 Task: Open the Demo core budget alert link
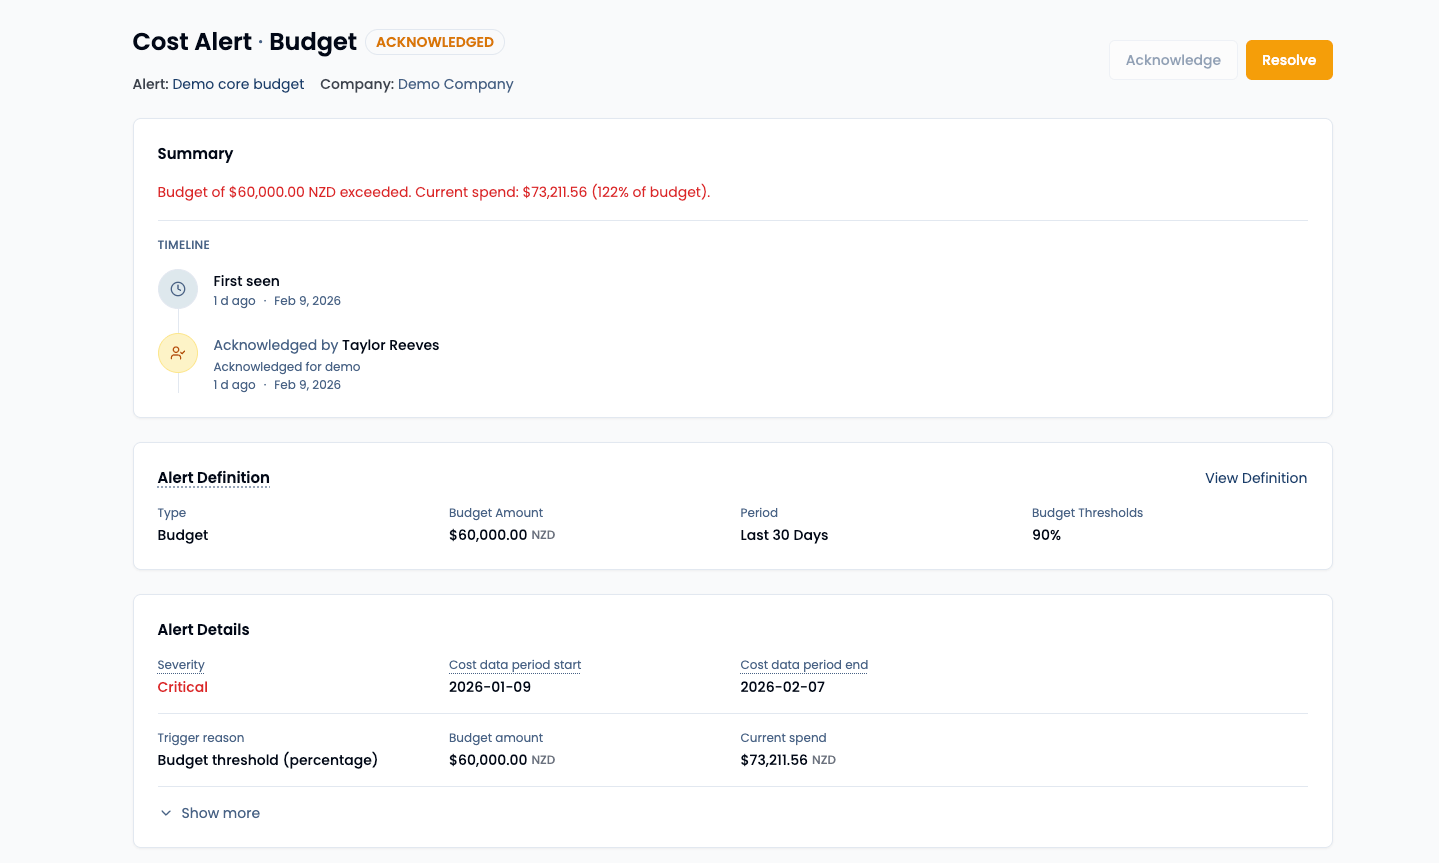click(238, 84)
